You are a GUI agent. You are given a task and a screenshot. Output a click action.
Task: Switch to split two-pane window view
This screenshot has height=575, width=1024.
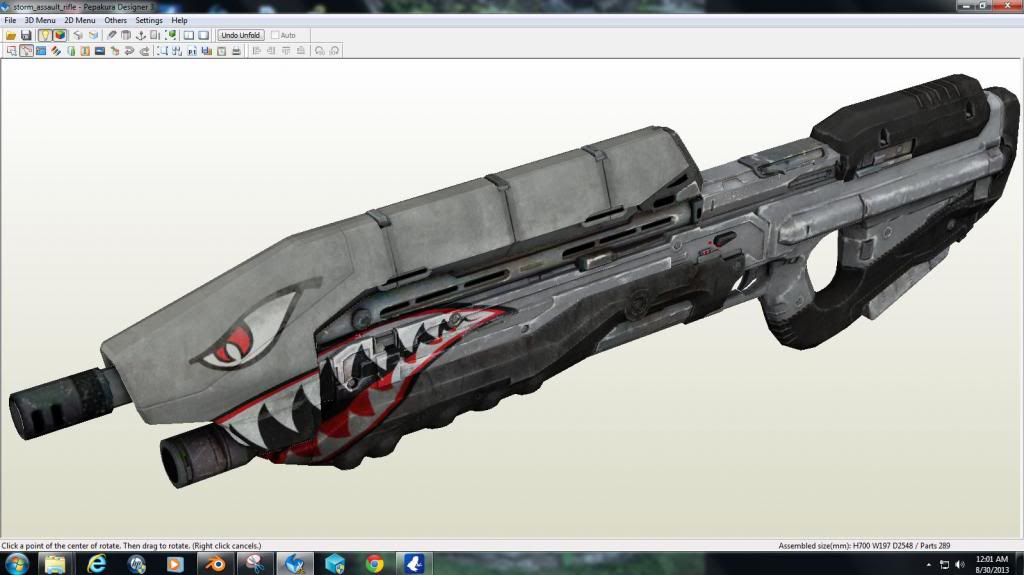click(189, 35)
